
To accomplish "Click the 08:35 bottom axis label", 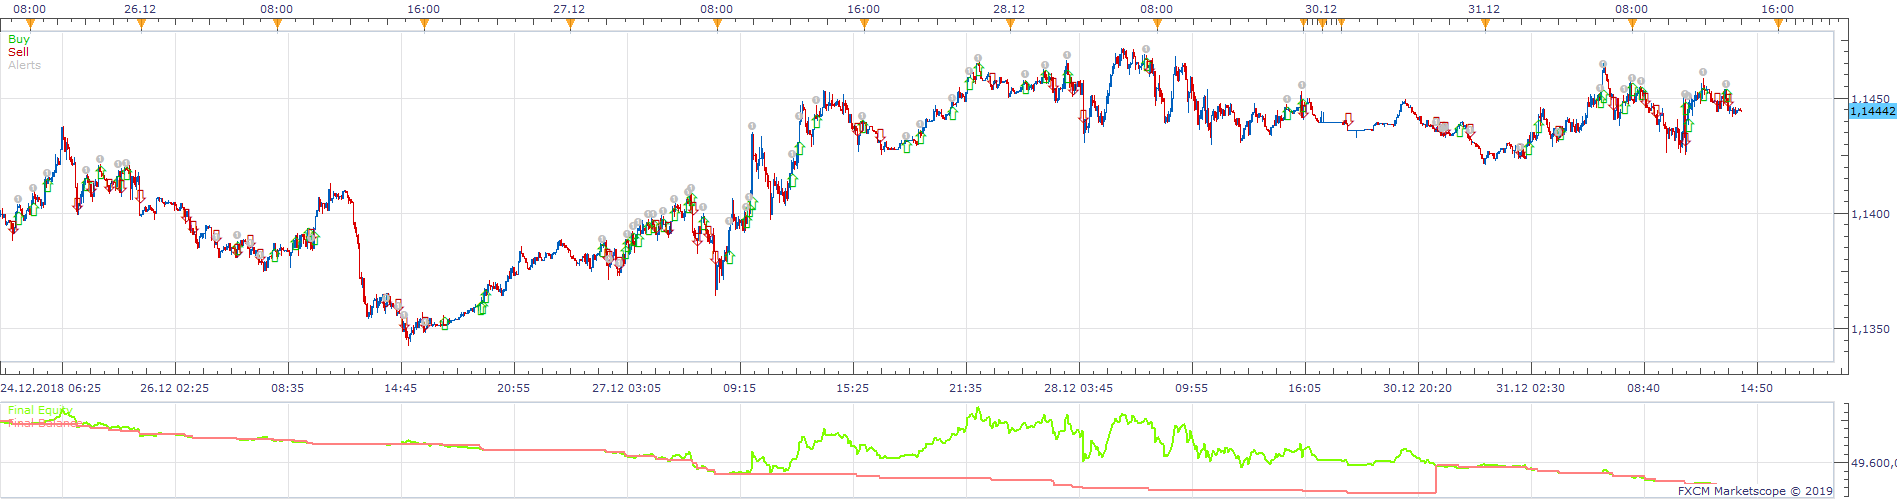I will tap(288, 388).
